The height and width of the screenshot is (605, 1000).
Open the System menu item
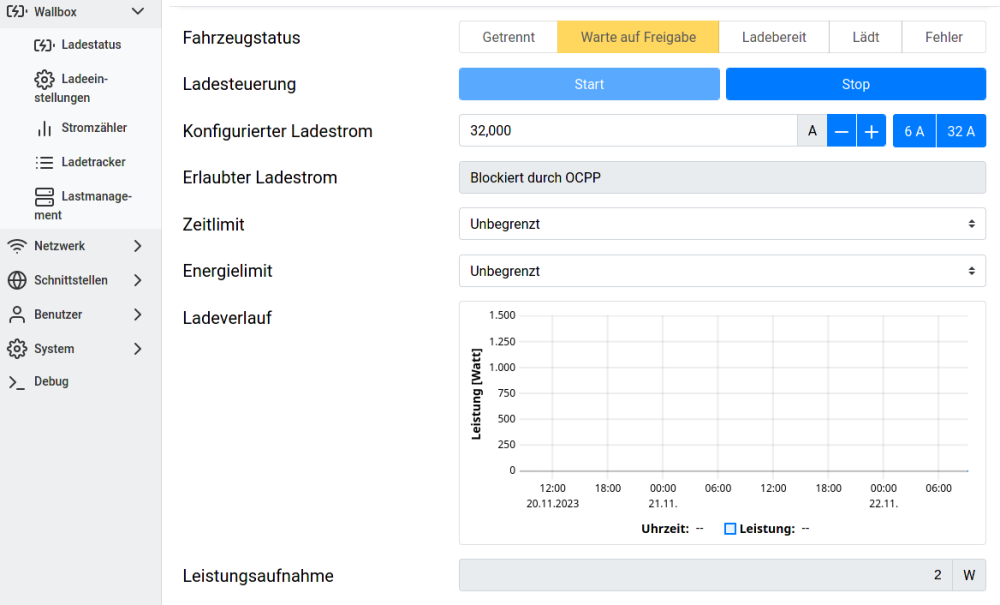click(54, 349)
